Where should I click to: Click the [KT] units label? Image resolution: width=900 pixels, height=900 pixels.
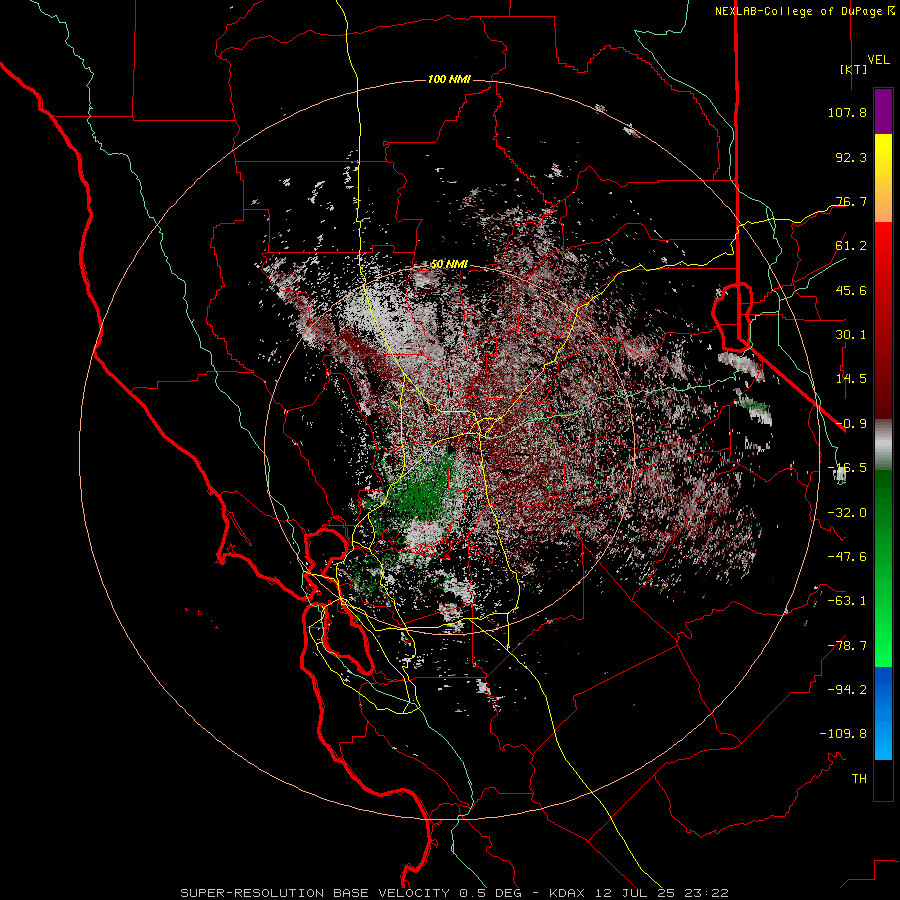click(x=854, y=69)
